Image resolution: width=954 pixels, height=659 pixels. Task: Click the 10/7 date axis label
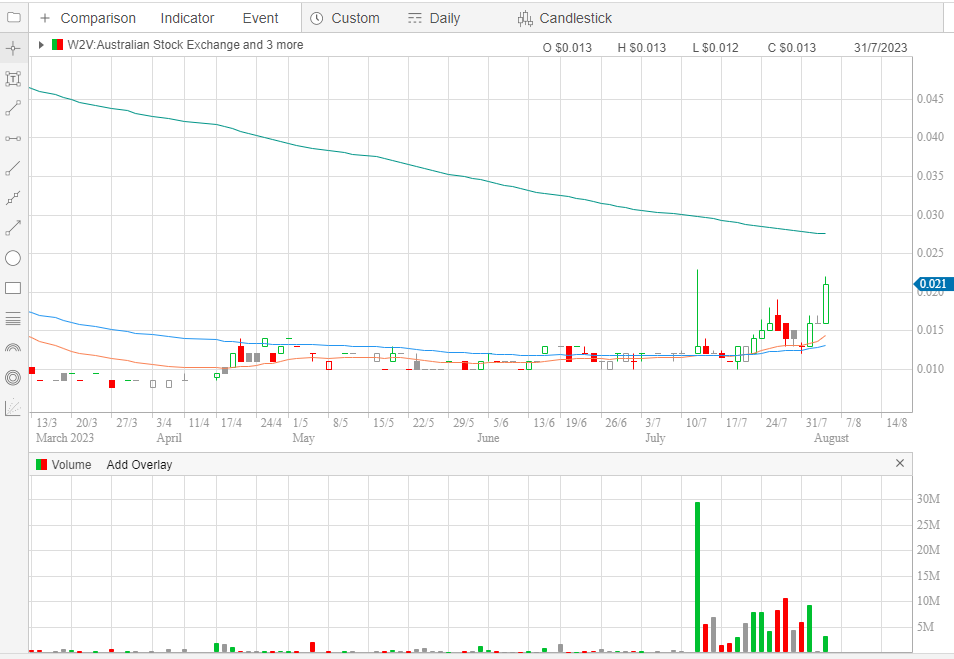[x=696, y=422]
